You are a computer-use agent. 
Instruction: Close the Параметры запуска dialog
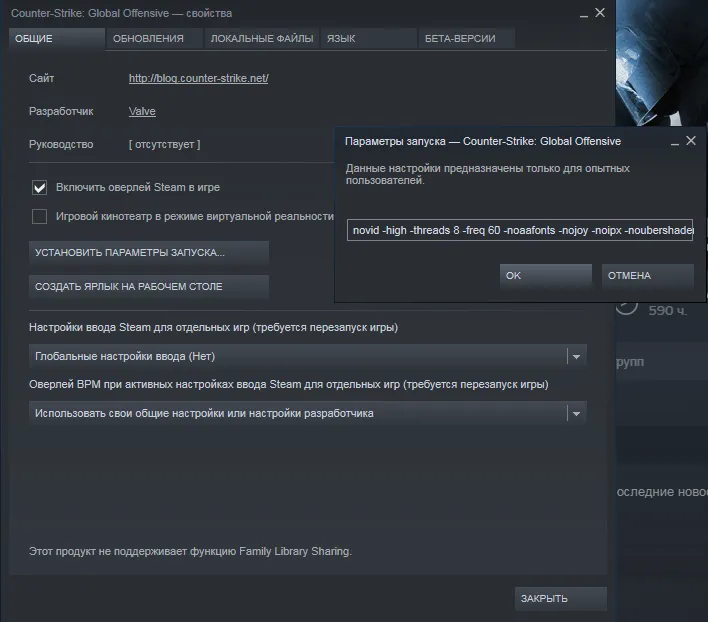coord(691,141)
